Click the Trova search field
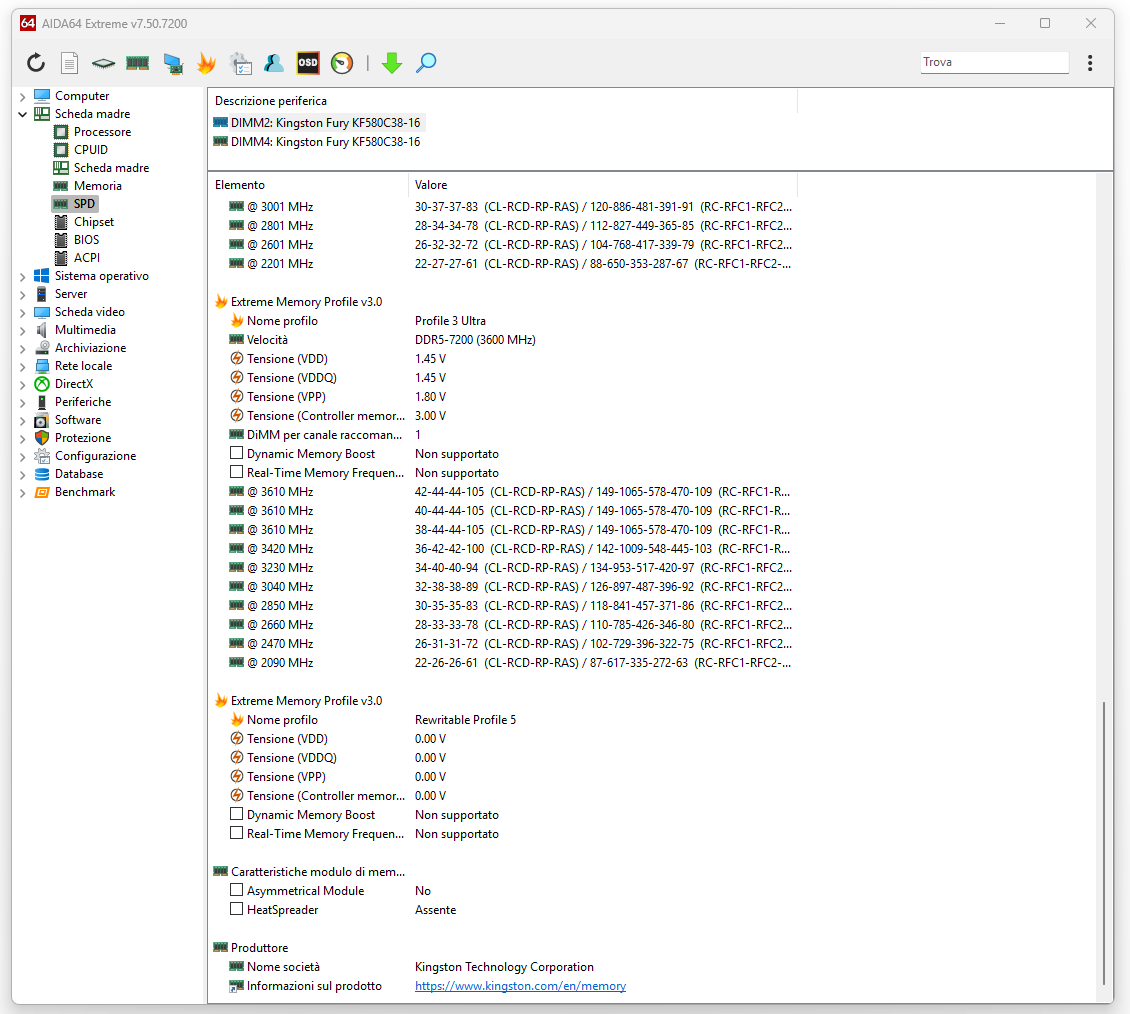Viewport: 1130px width, 1014px height. 995,62
